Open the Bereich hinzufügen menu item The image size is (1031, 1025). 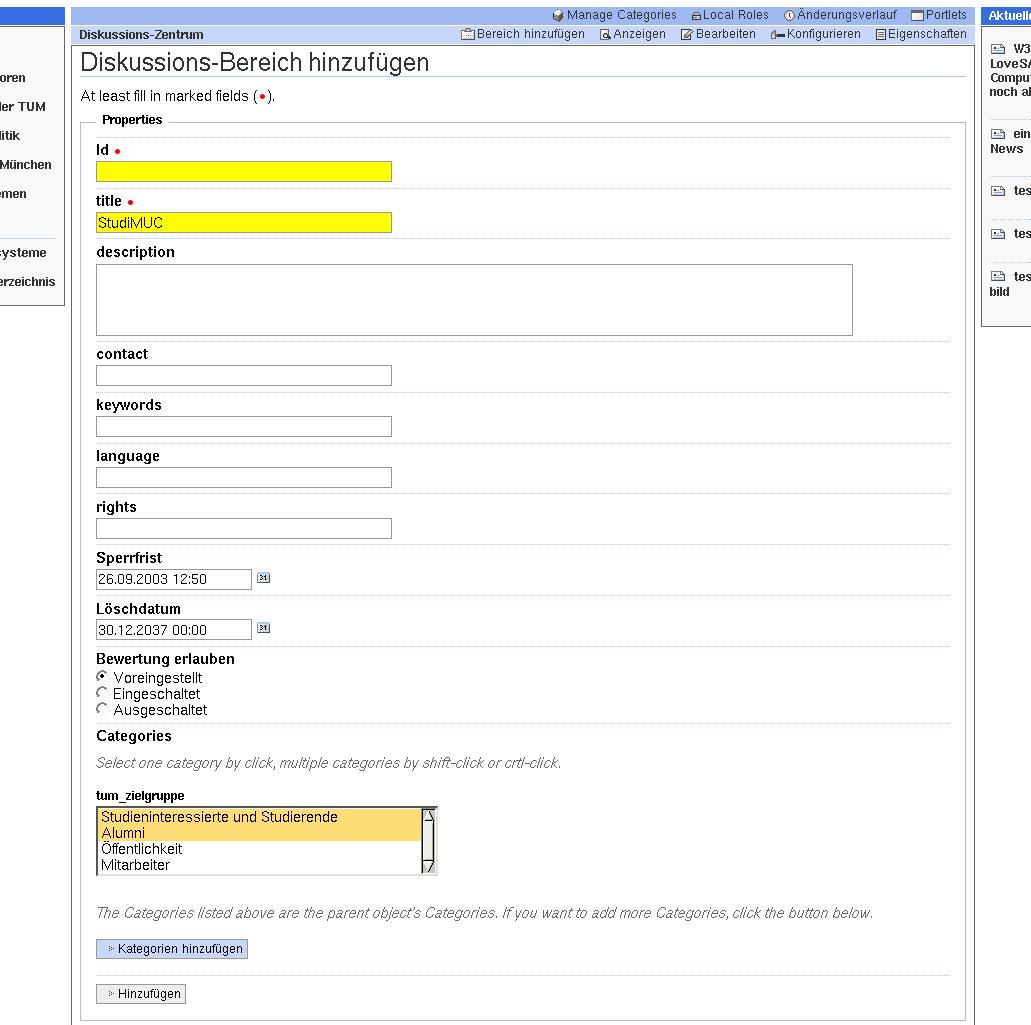click(x=530, y=34)
